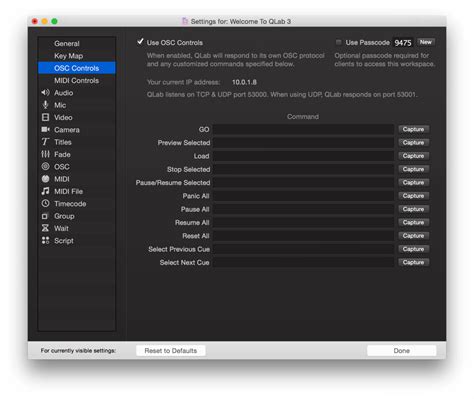
Task: Enable the Use Passcode checkbox
Action: 339,42
